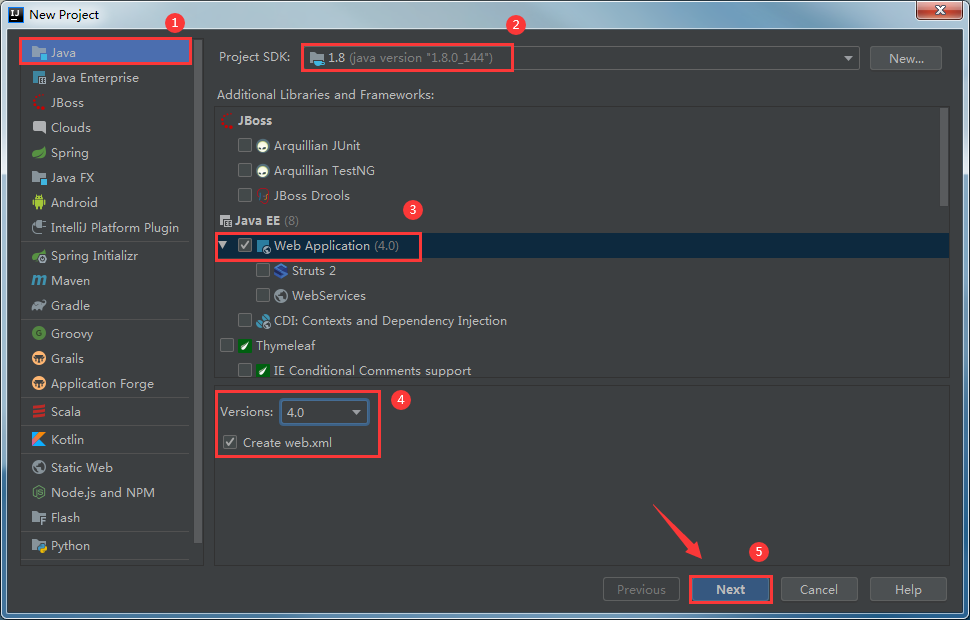
Task: Click the Previous button
Action: pyautogui.click(x=641, y=590)
